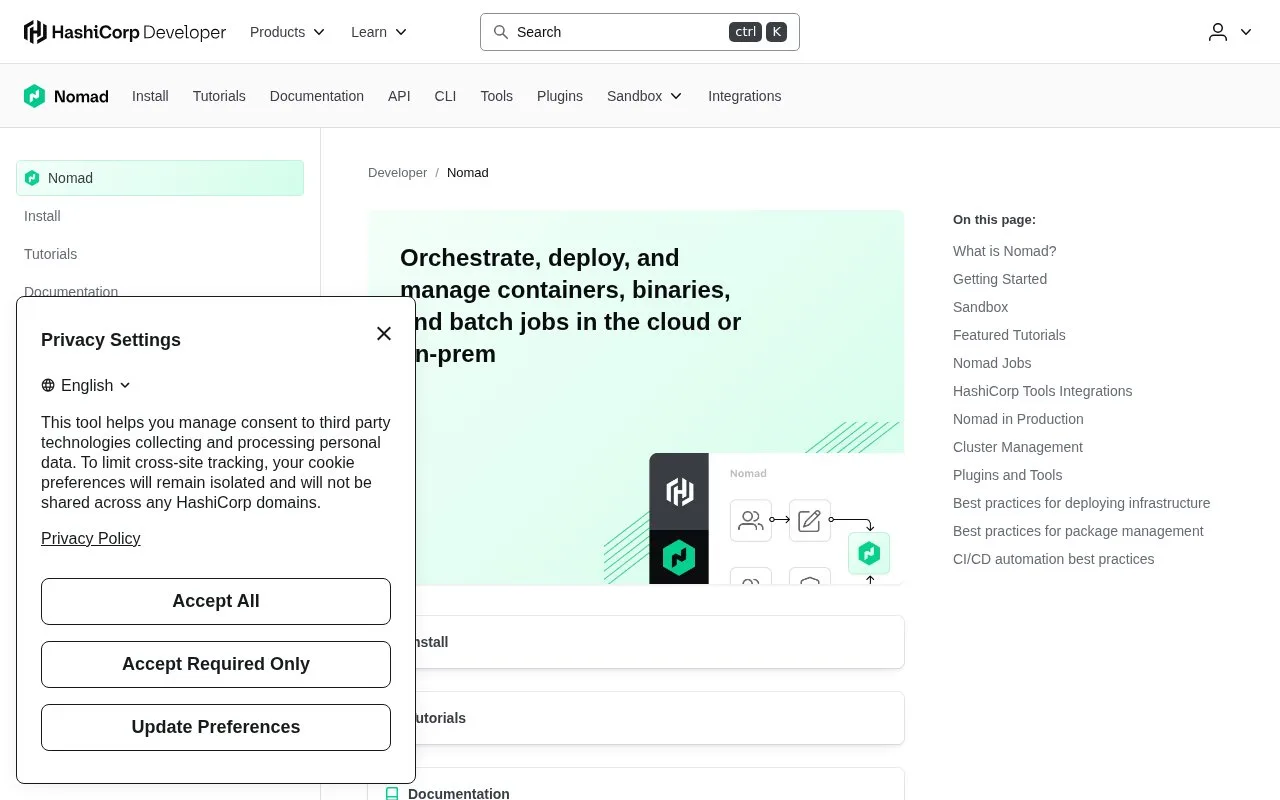Jump to What is Nomad? section
Viewport: 1280px width, 800px height.
pyautogui.click(x=1004, y=251)
